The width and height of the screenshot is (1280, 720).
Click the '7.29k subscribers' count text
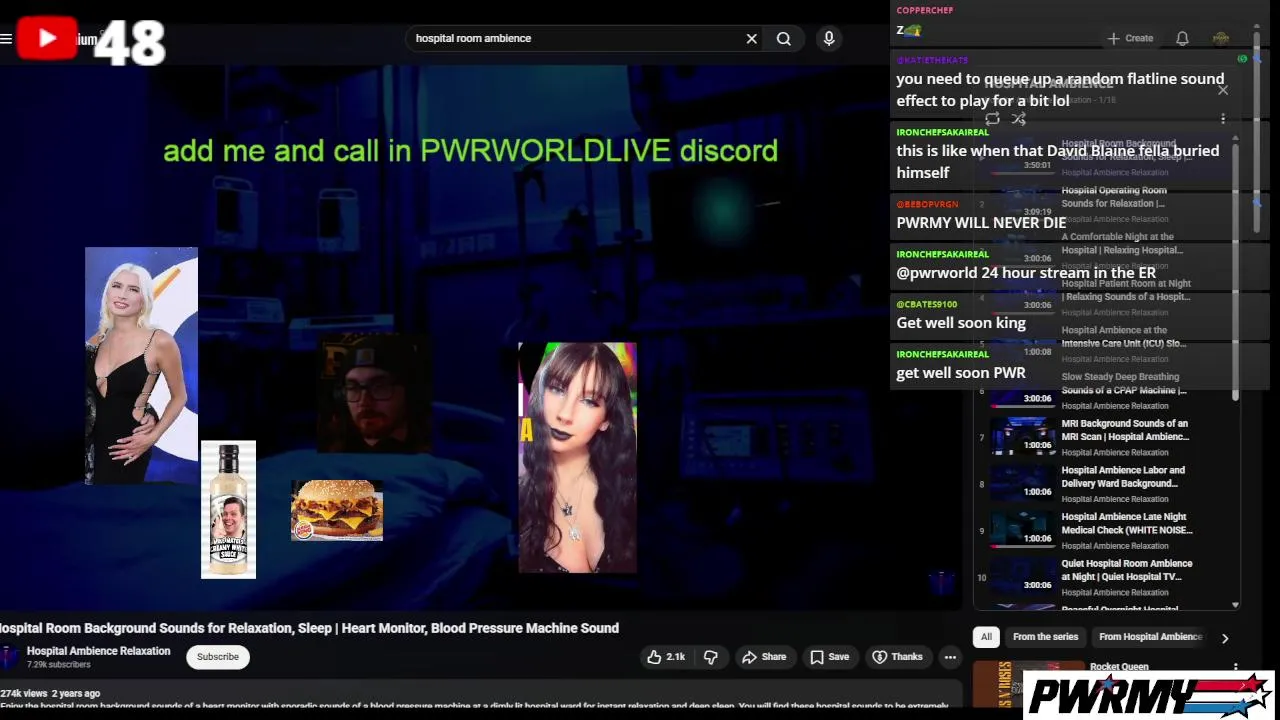tap(59, 664)
